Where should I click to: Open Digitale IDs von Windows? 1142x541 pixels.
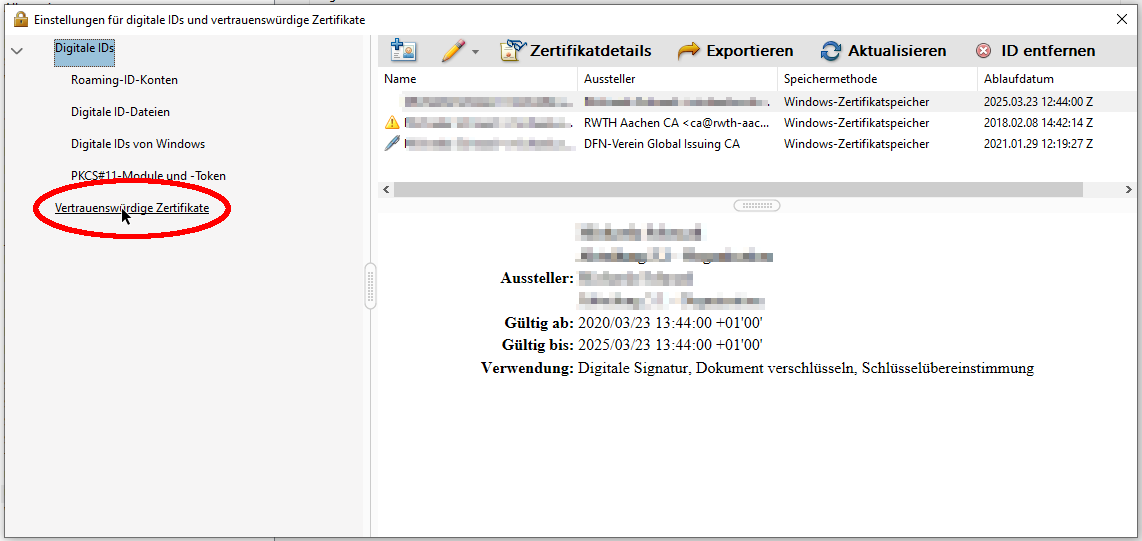pyautogui.click(x=138, y=144)
